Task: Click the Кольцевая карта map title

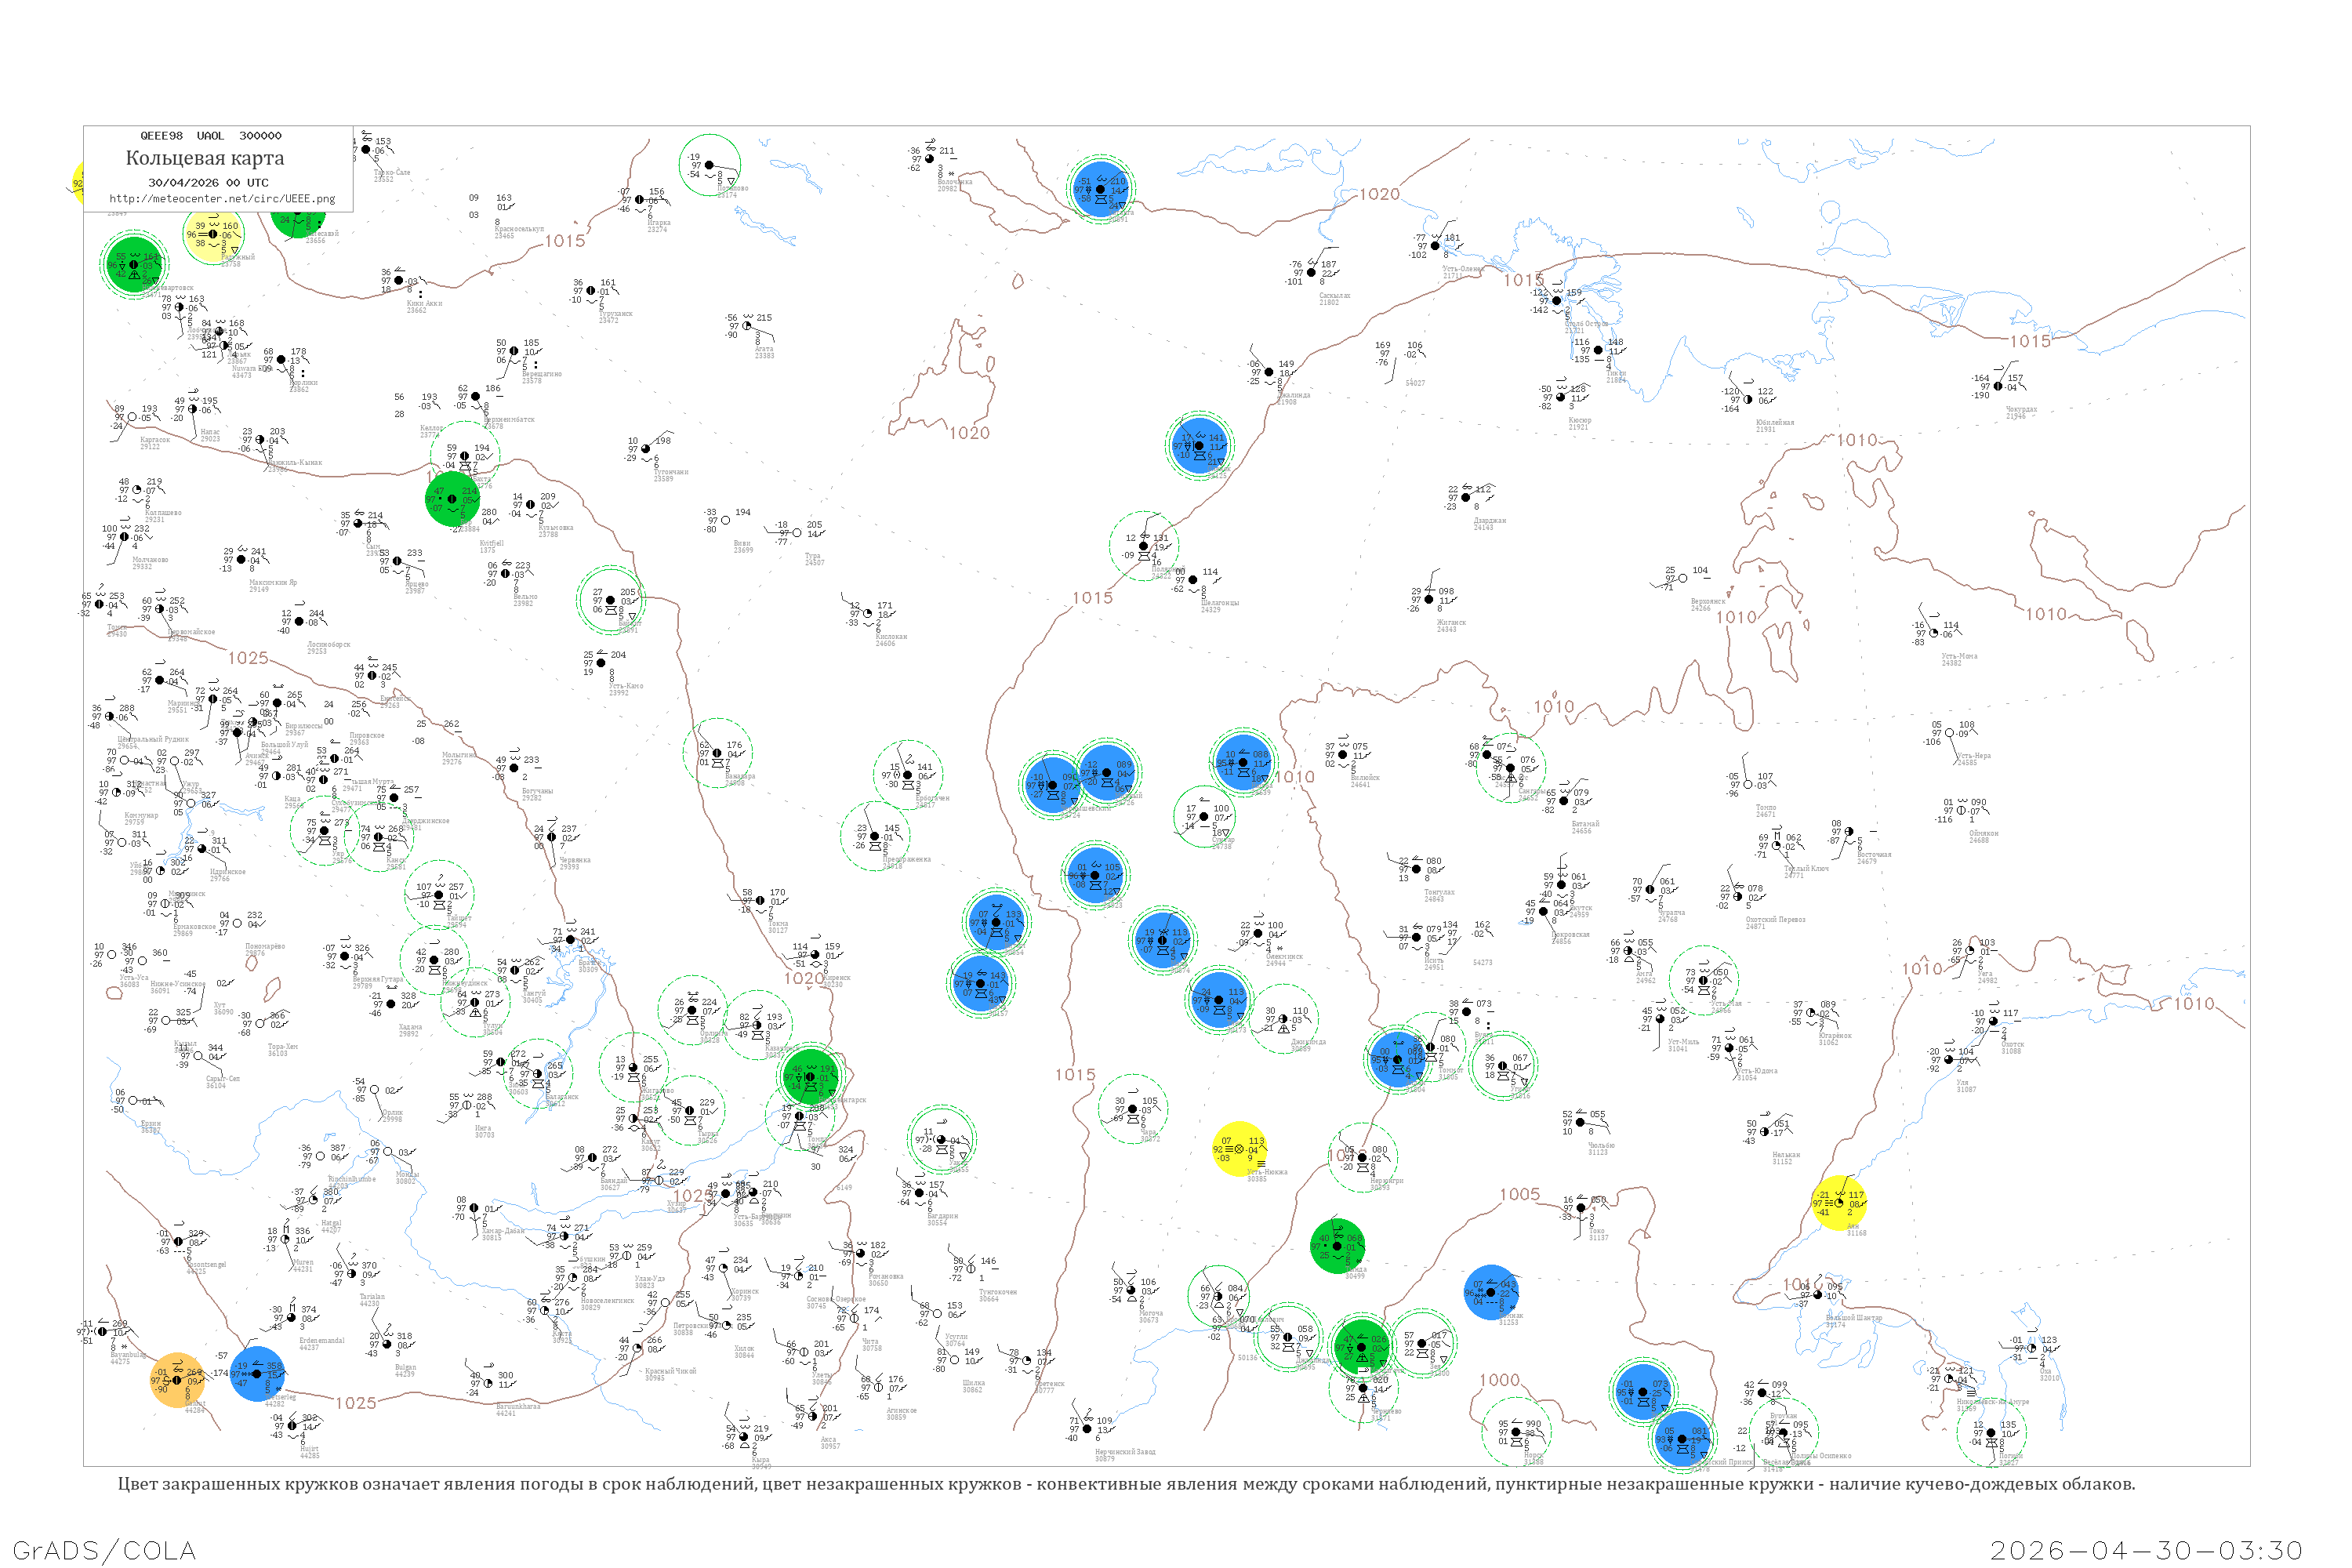Action: pyautogui.click(x=205, y=158)
